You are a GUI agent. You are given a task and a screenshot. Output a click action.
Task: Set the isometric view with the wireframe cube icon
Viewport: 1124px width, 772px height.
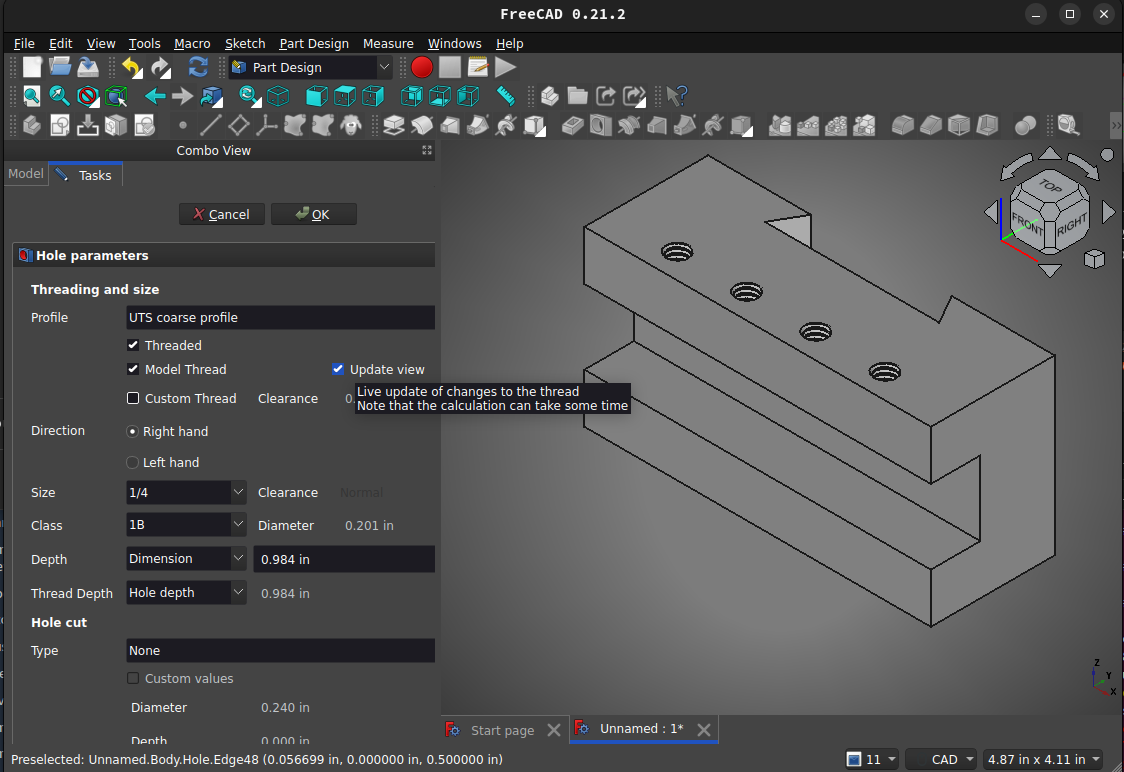pos(278,95)
